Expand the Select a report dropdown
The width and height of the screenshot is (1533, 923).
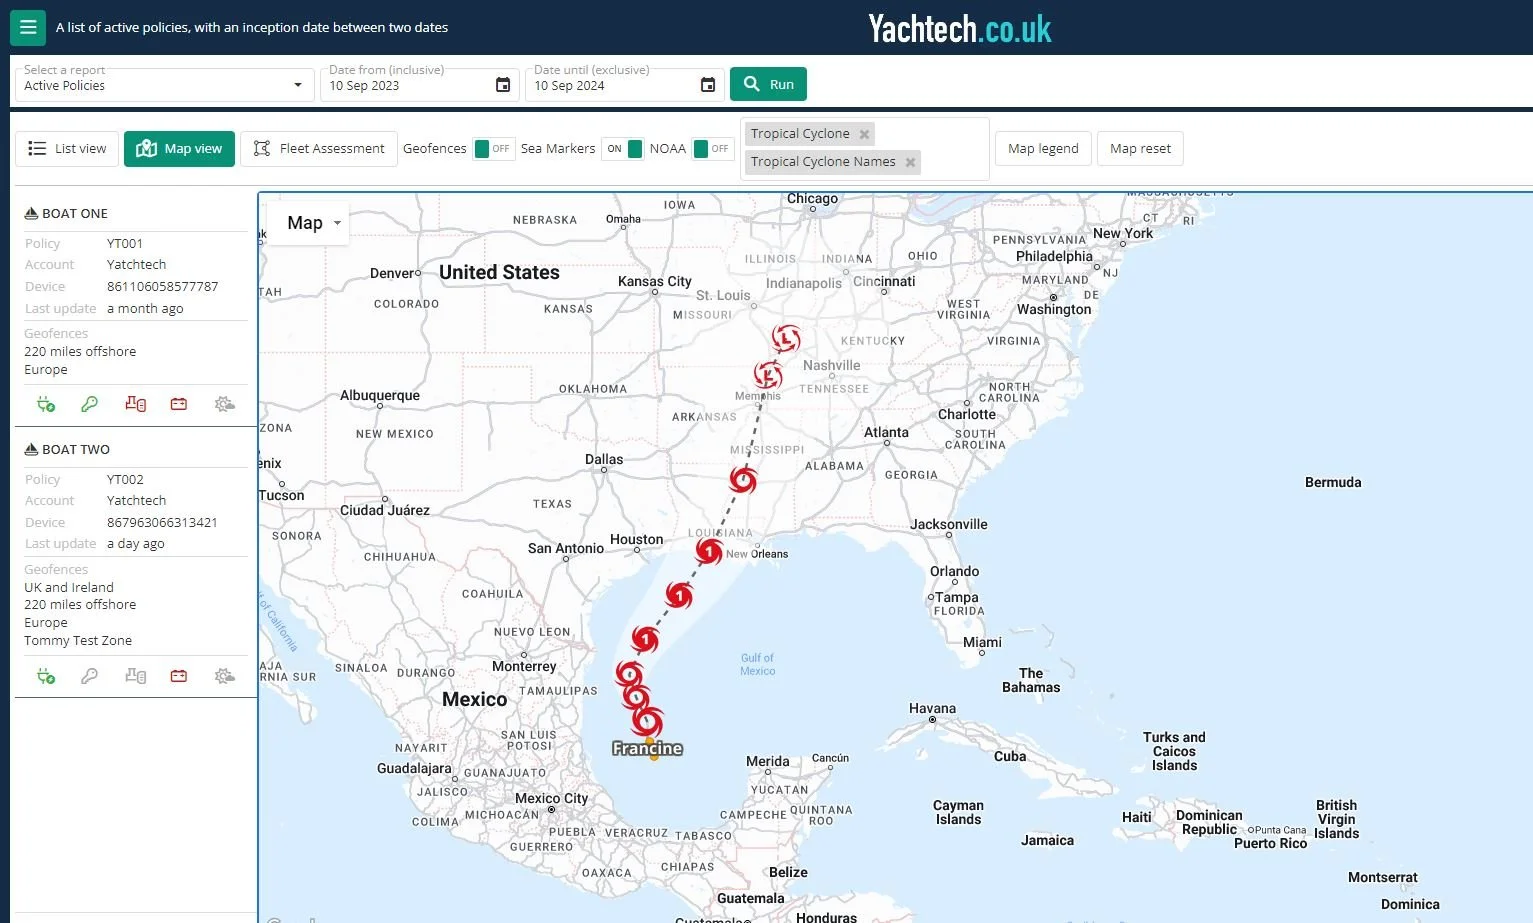(x=163, y=85)
